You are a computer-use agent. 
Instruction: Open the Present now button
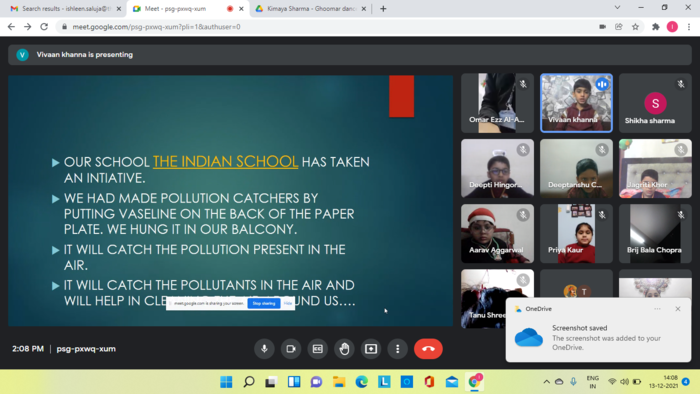pos(371,349)
